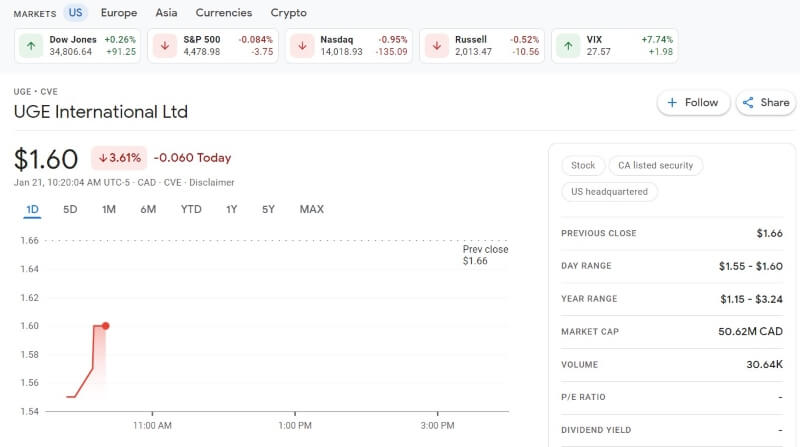This screenshot has width=800, height=447.
Task: Click the red price marker dot on chart
Action: click(x=106, y=326)
